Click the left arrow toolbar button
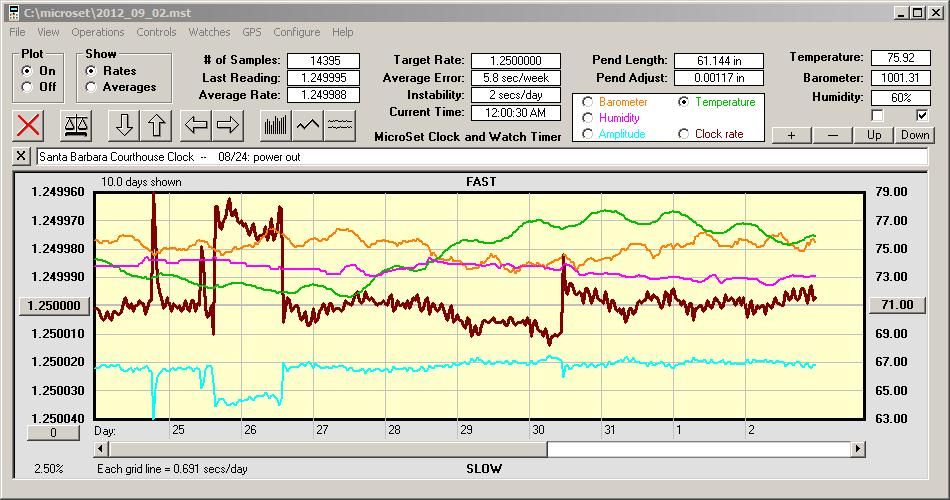This screenshot has height=500, width=950. click(x=196, y=125)
